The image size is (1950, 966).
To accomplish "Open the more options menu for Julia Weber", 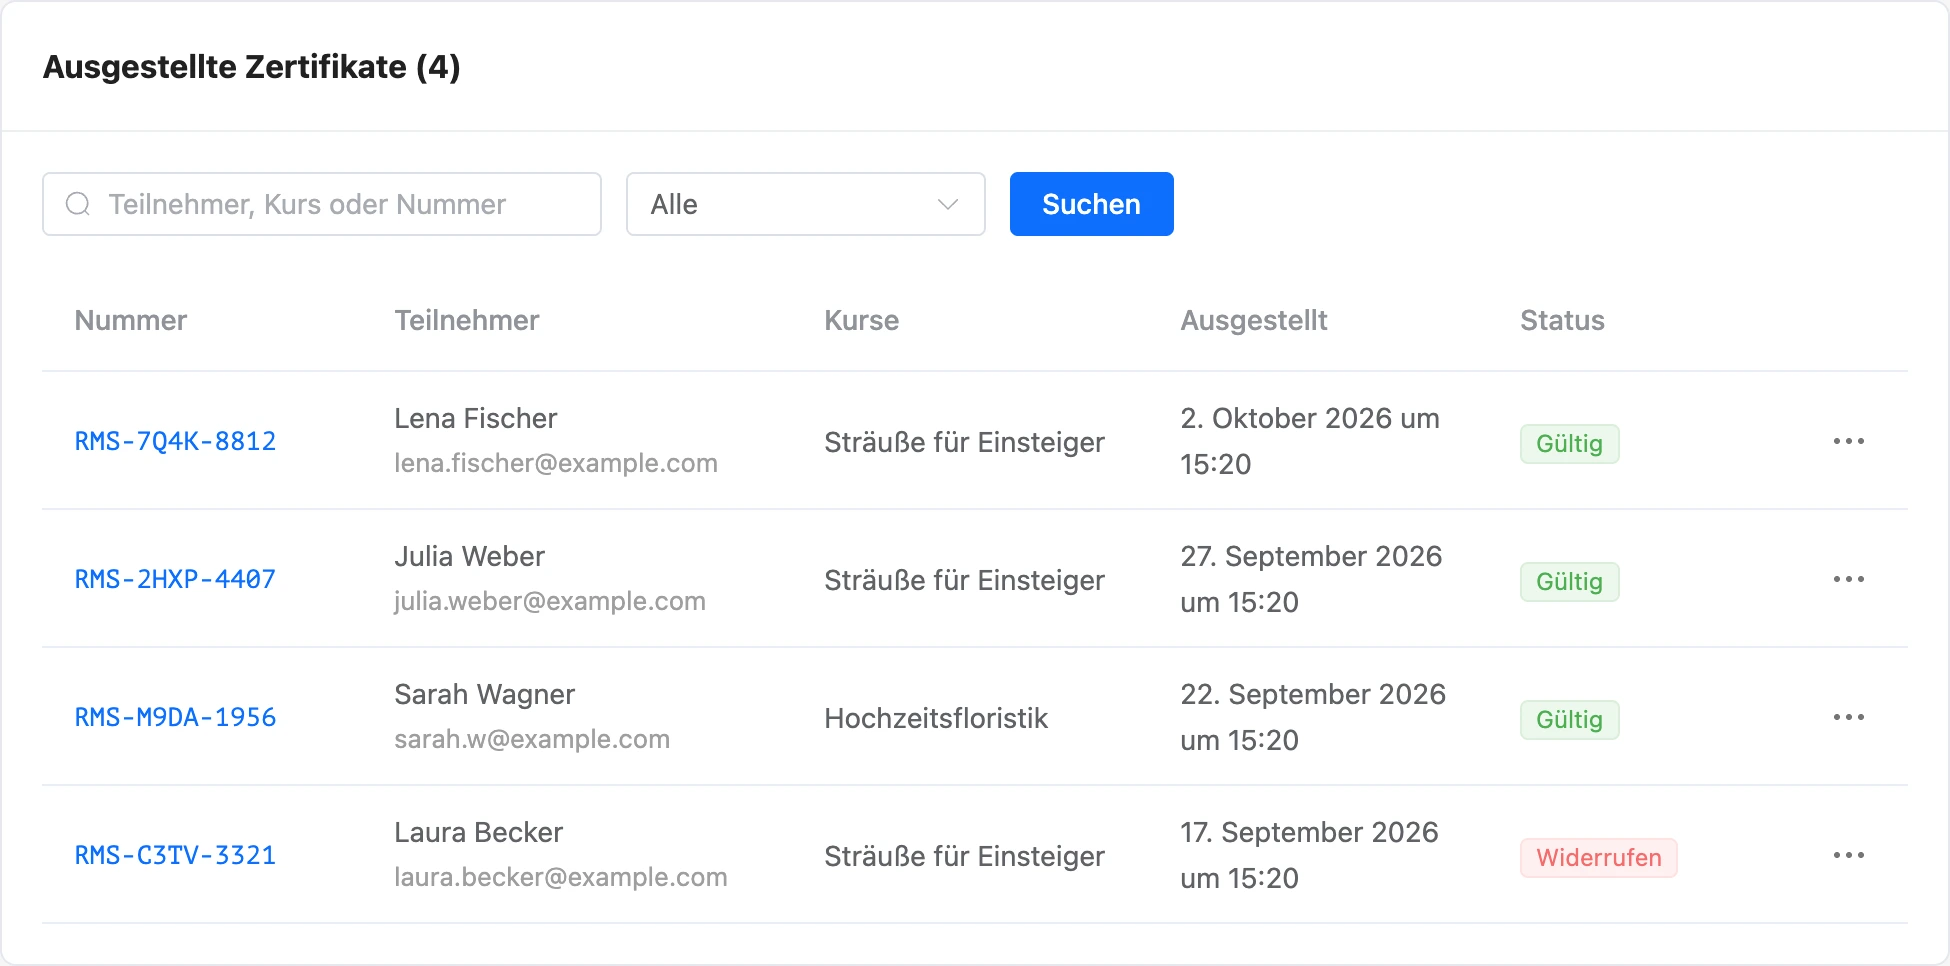I will click(1848, 579).
